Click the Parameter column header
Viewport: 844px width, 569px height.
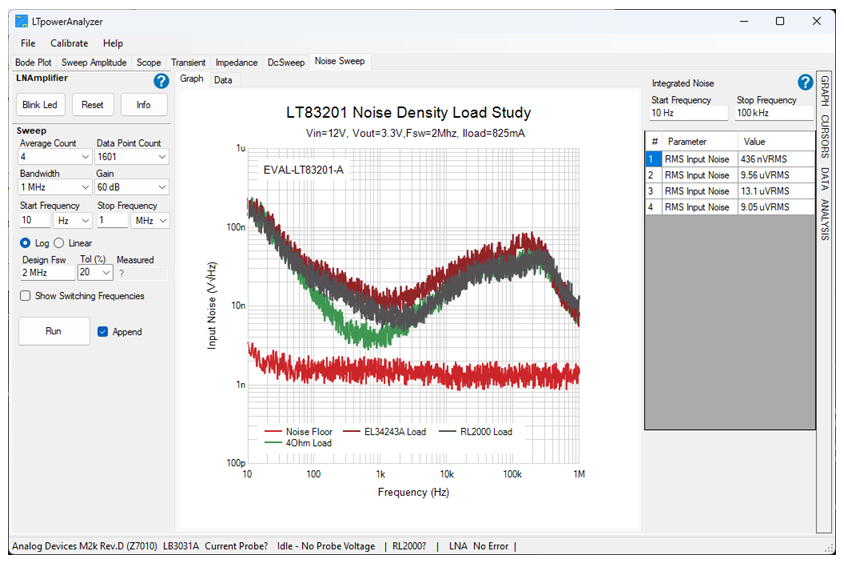699,142
